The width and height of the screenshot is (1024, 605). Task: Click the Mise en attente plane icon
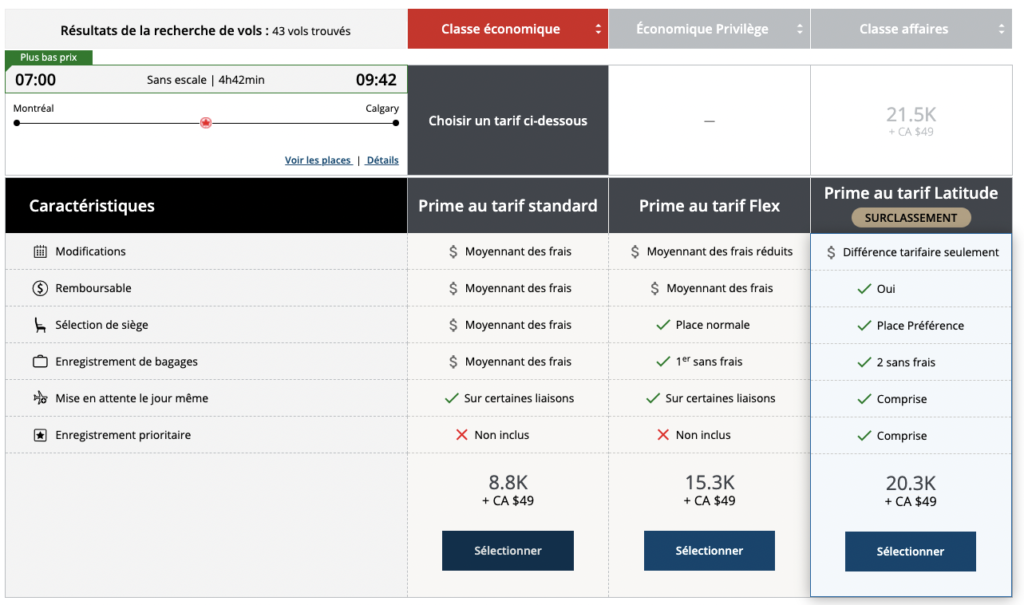(x=40, y=399)
